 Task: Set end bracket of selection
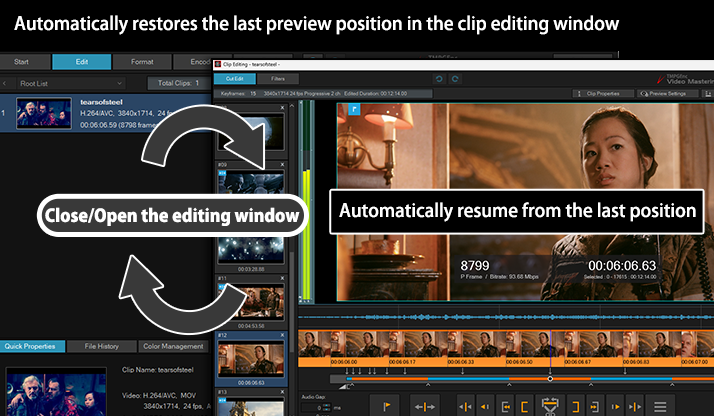click(x=576, y=406)
